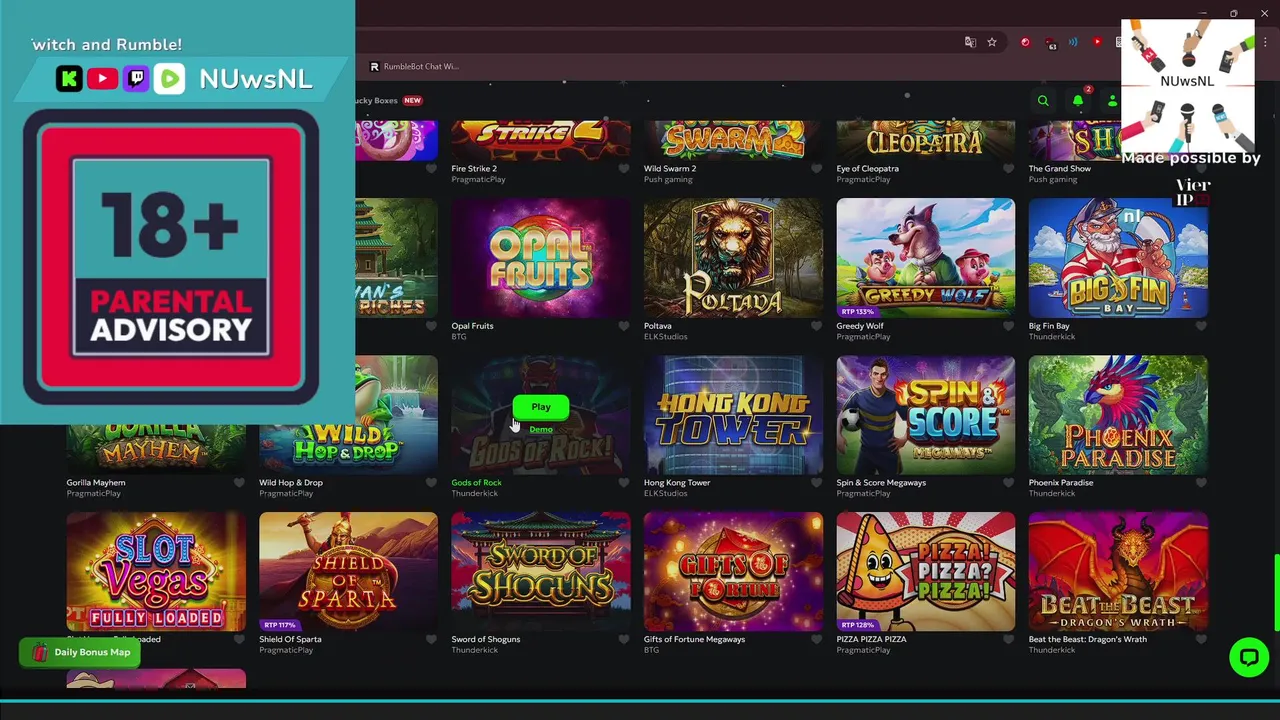Open the Spin & Score Megaways thumbnail
1280x720 pixels.
926,415
